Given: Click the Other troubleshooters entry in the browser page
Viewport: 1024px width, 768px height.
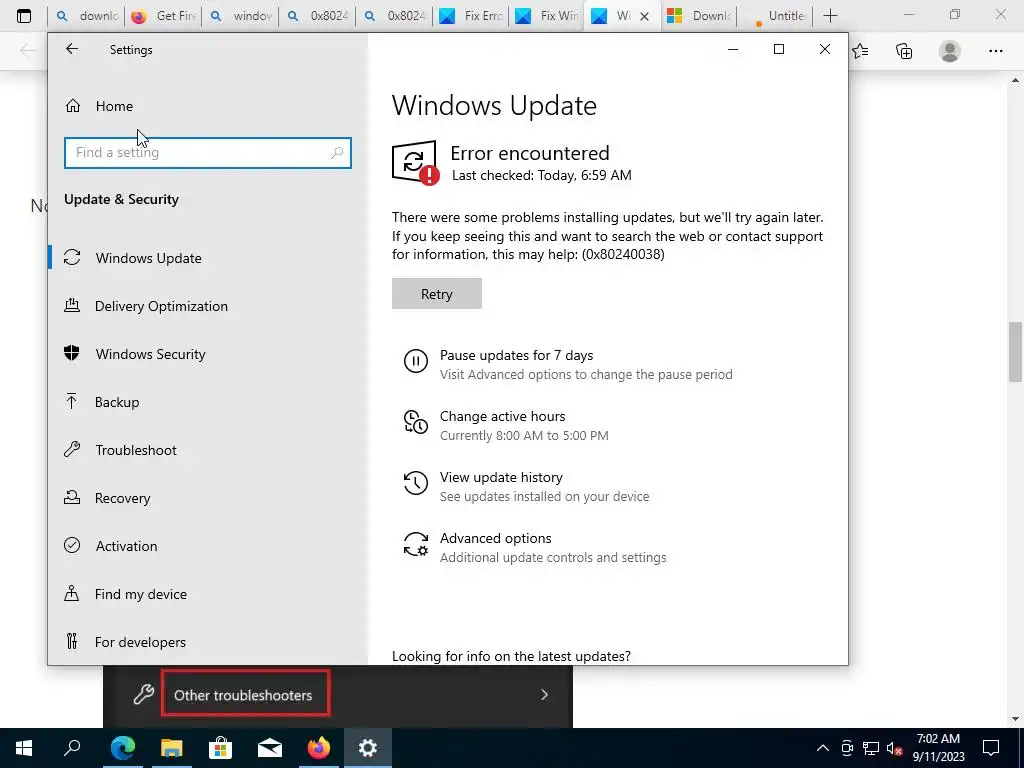Looking at the screenshot, I should click(x=243, y=696).
